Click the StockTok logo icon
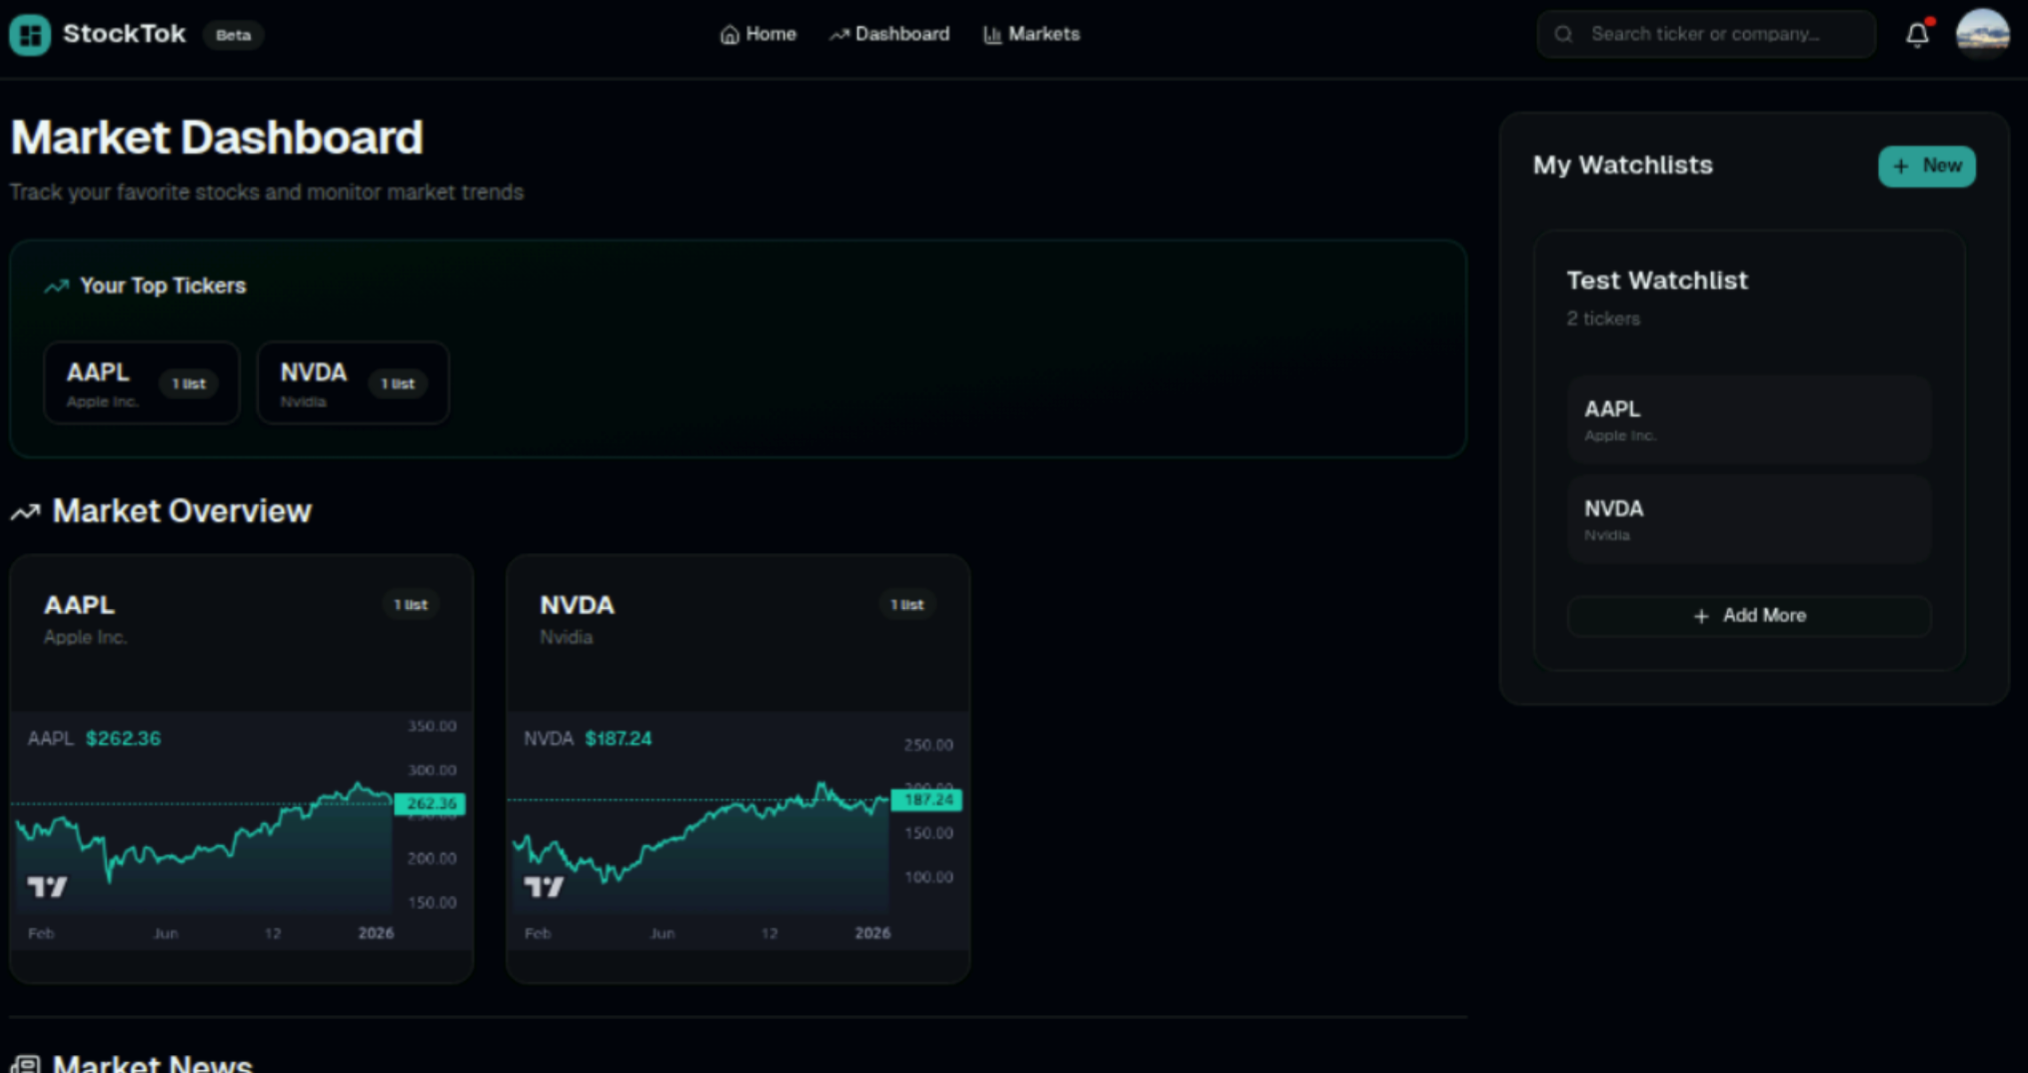This screenshot has width=2028, height=1073. (x=30, y=35)
